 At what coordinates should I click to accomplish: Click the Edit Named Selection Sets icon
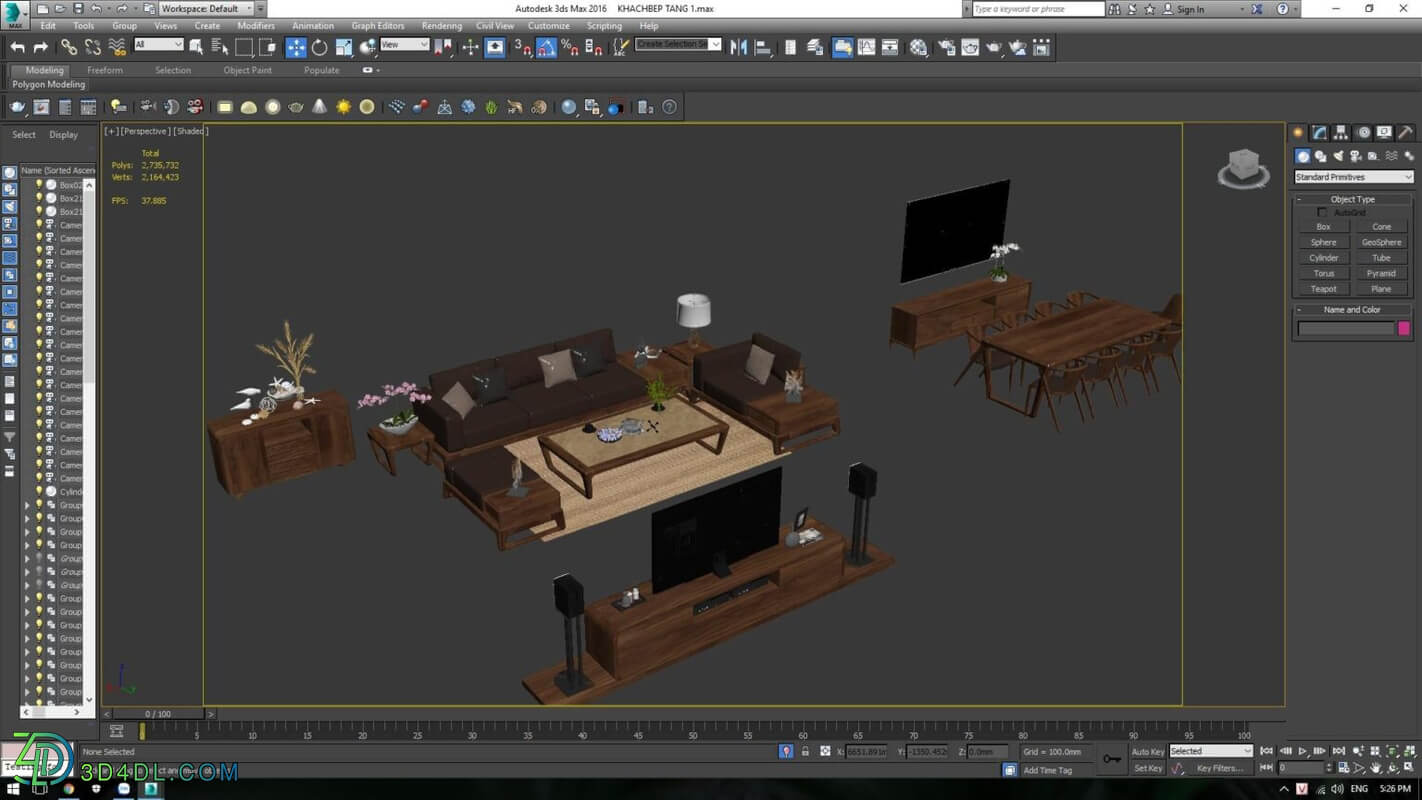pyautogui.click(x=621, y=47)
